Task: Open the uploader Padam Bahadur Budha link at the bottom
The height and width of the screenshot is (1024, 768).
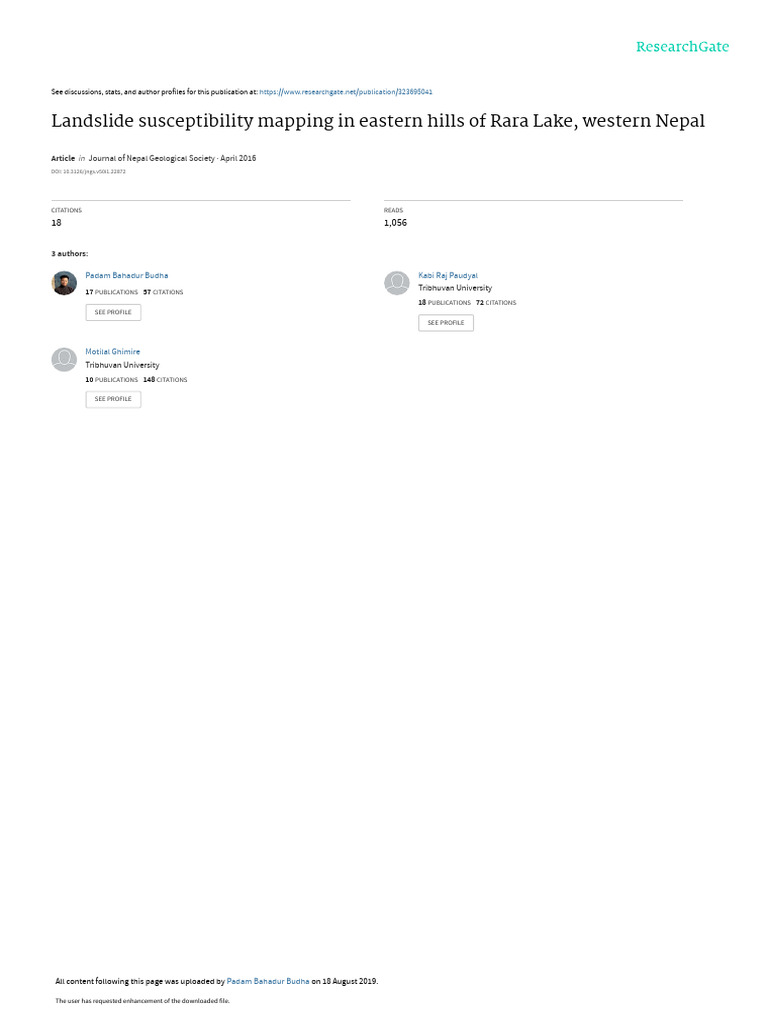Action: [x=268, y=981]
